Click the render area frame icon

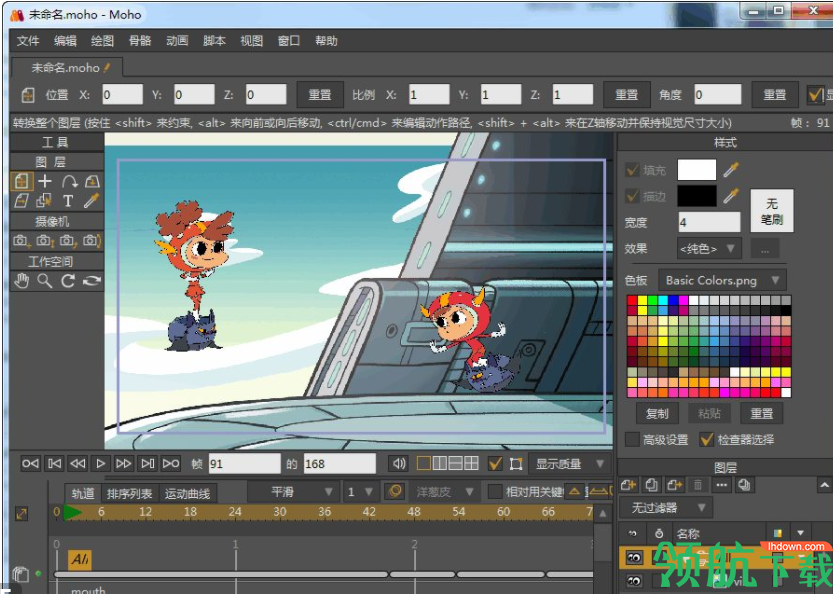pyautogui.click(x=516, y=464)
